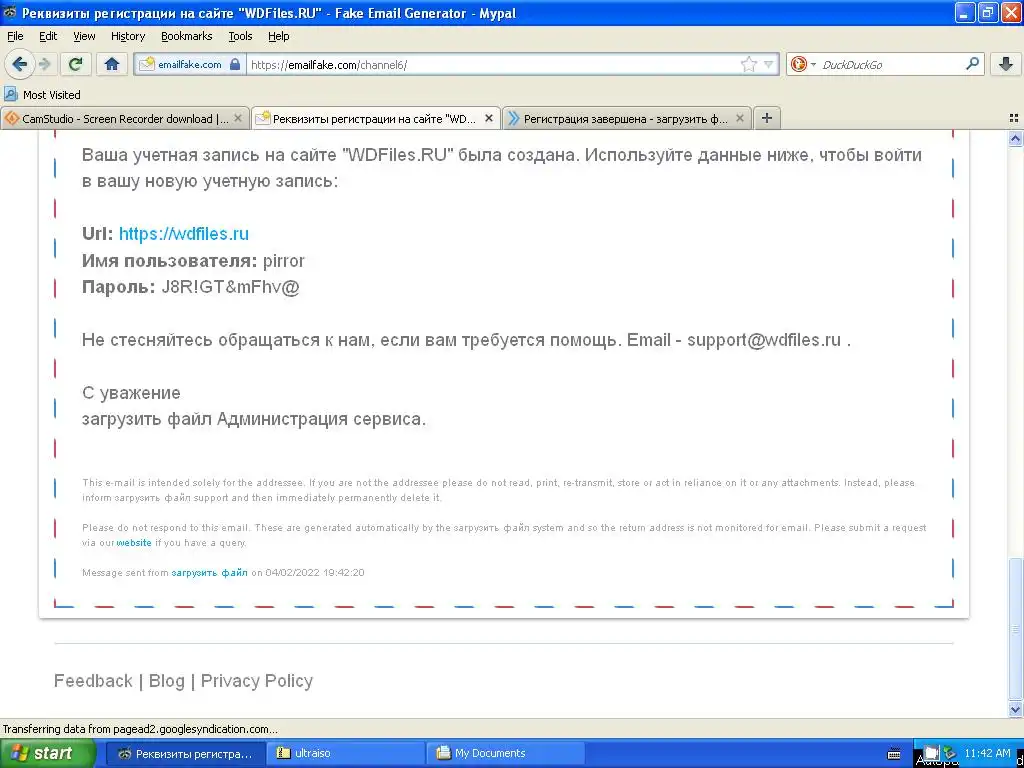1024x768 pixels.
Task: Open the Privacy Policy link
Action: tap(257, 680)
